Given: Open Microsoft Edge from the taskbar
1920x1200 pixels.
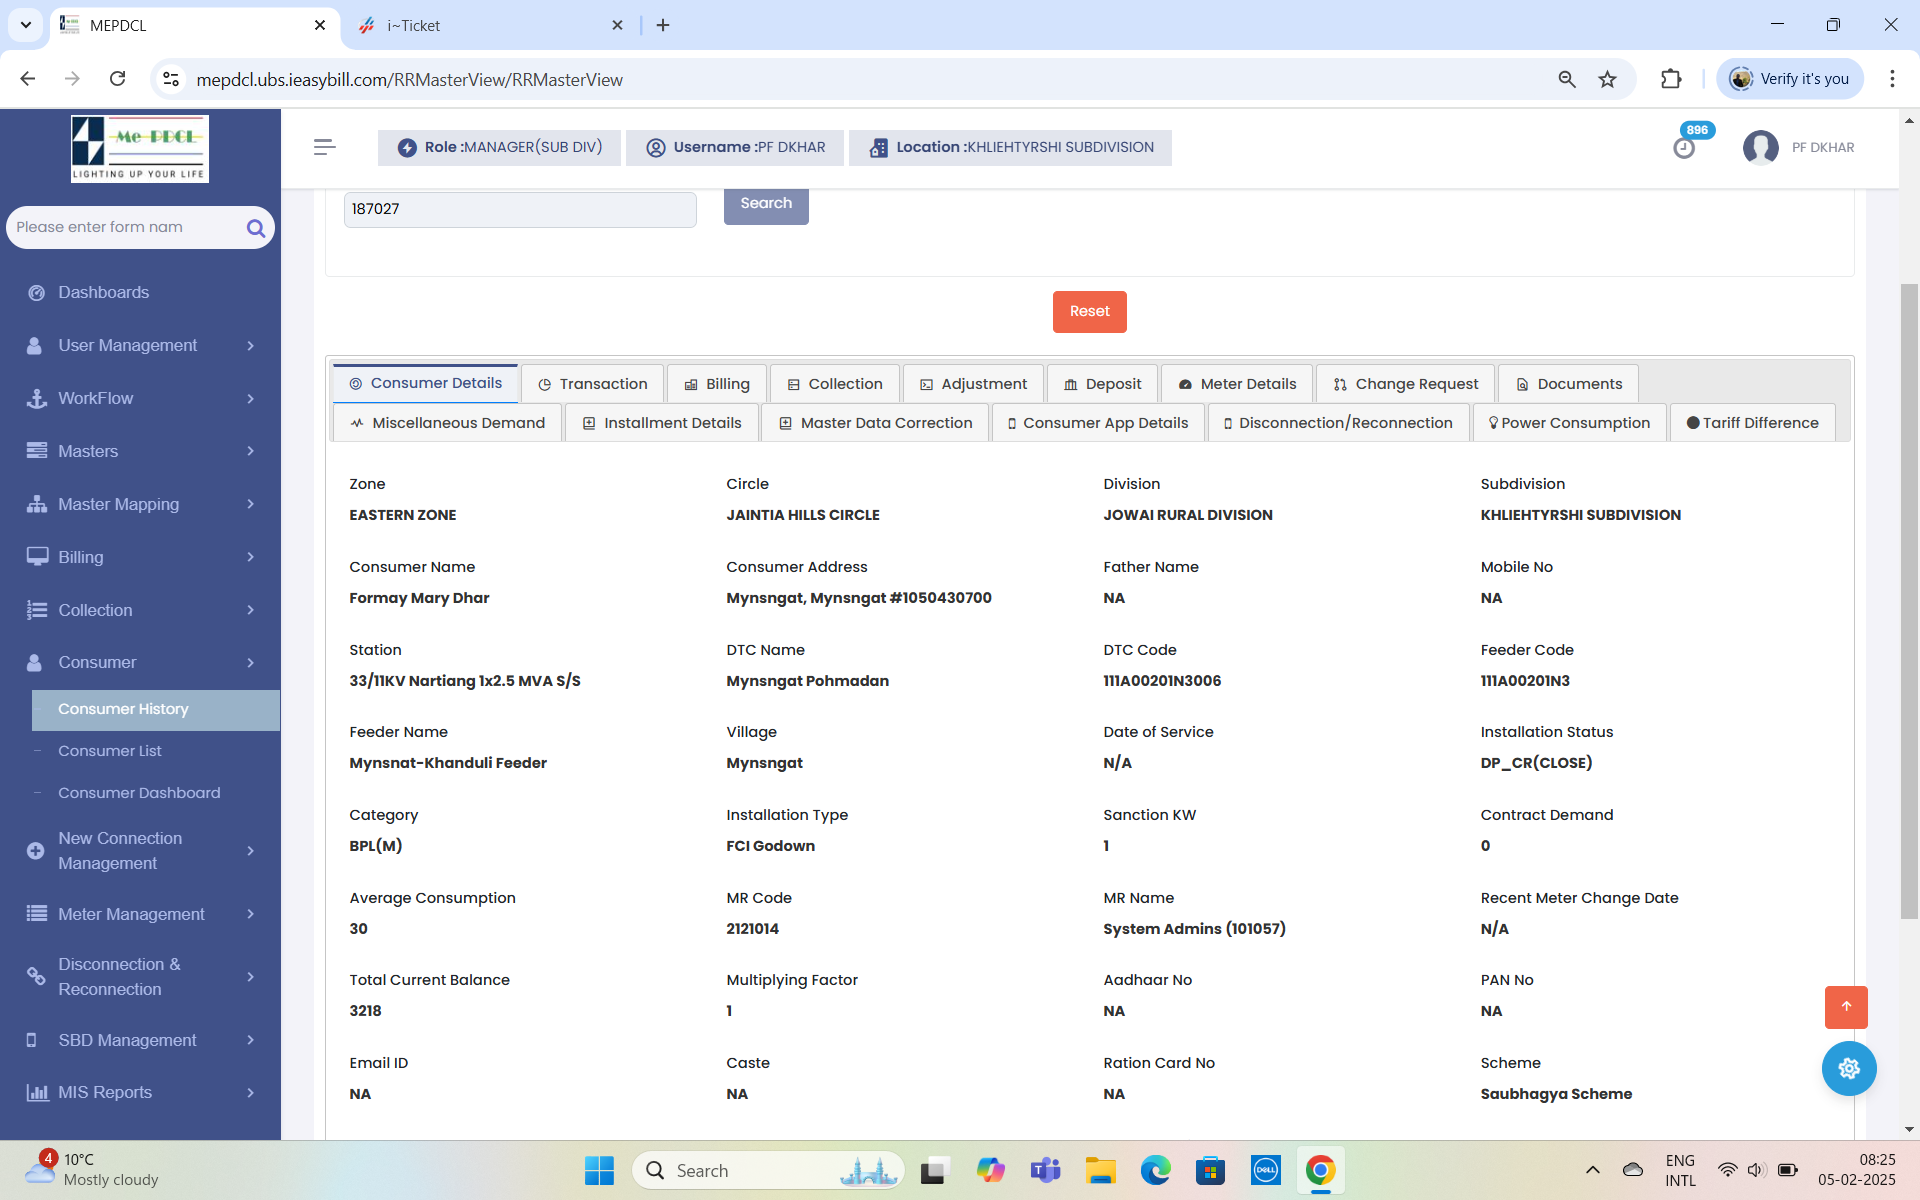Looking at the screenshot, I should (1155, 1170).
